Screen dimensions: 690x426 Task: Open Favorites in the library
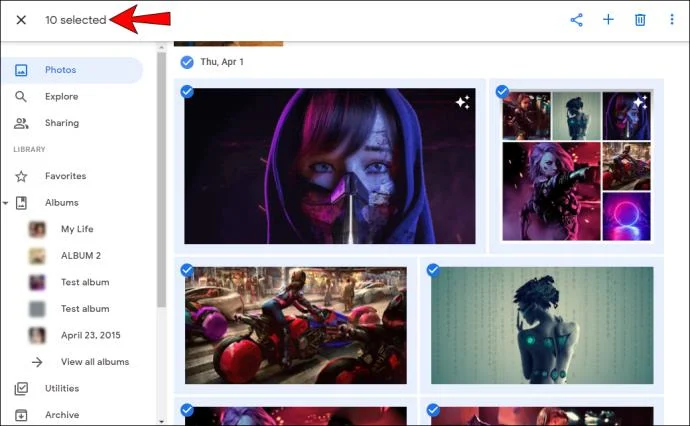[x=66, y=176]
